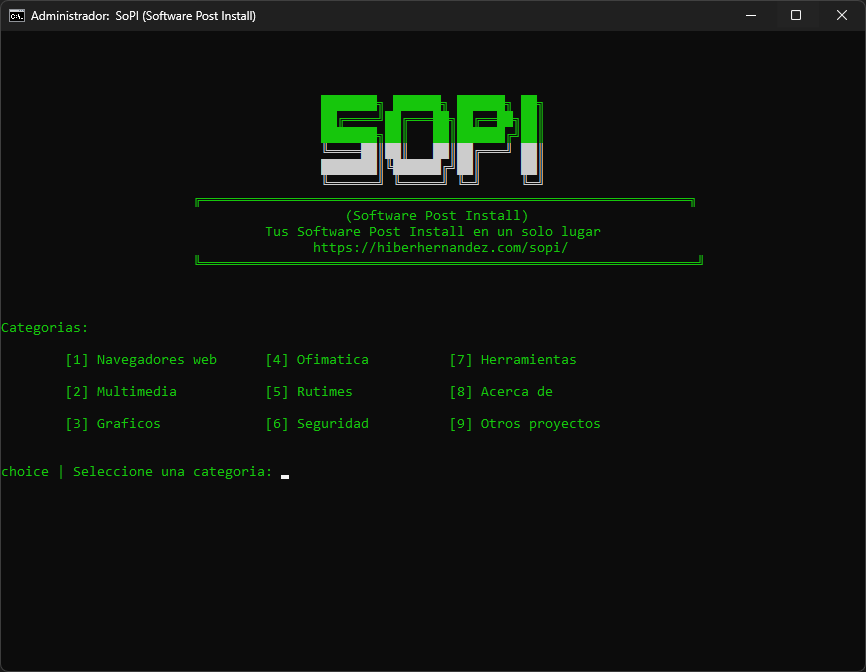Choose the Seguridad category entry
This screenshot has width=866, height=672.
[317, 424]
